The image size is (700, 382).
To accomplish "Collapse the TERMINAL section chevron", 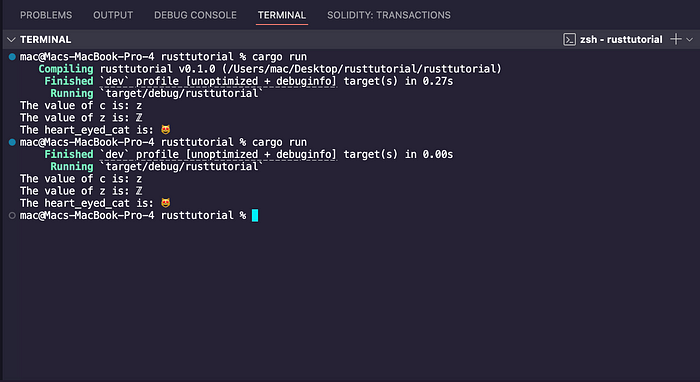I will tap(11, 40).
